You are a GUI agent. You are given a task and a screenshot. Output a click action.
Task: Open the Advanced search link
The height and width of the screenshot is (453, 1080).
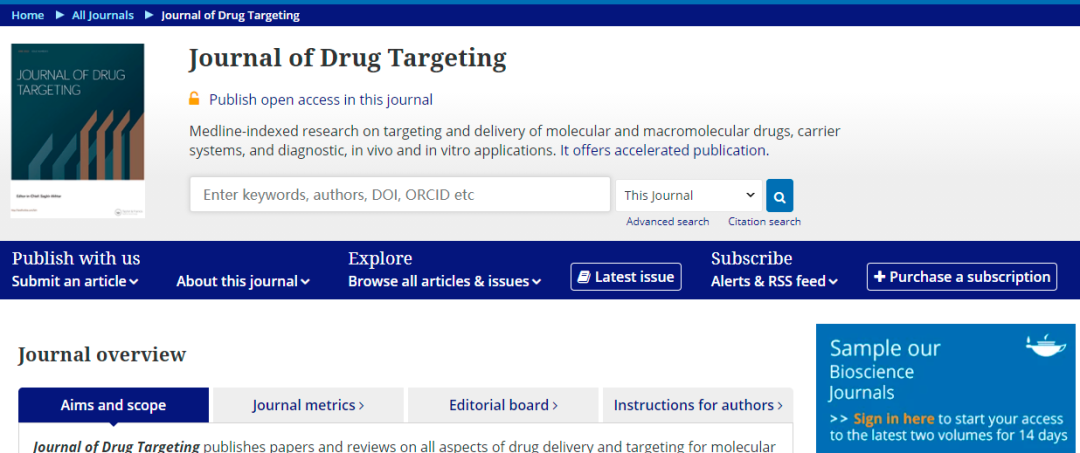click(x=667, y=222)
